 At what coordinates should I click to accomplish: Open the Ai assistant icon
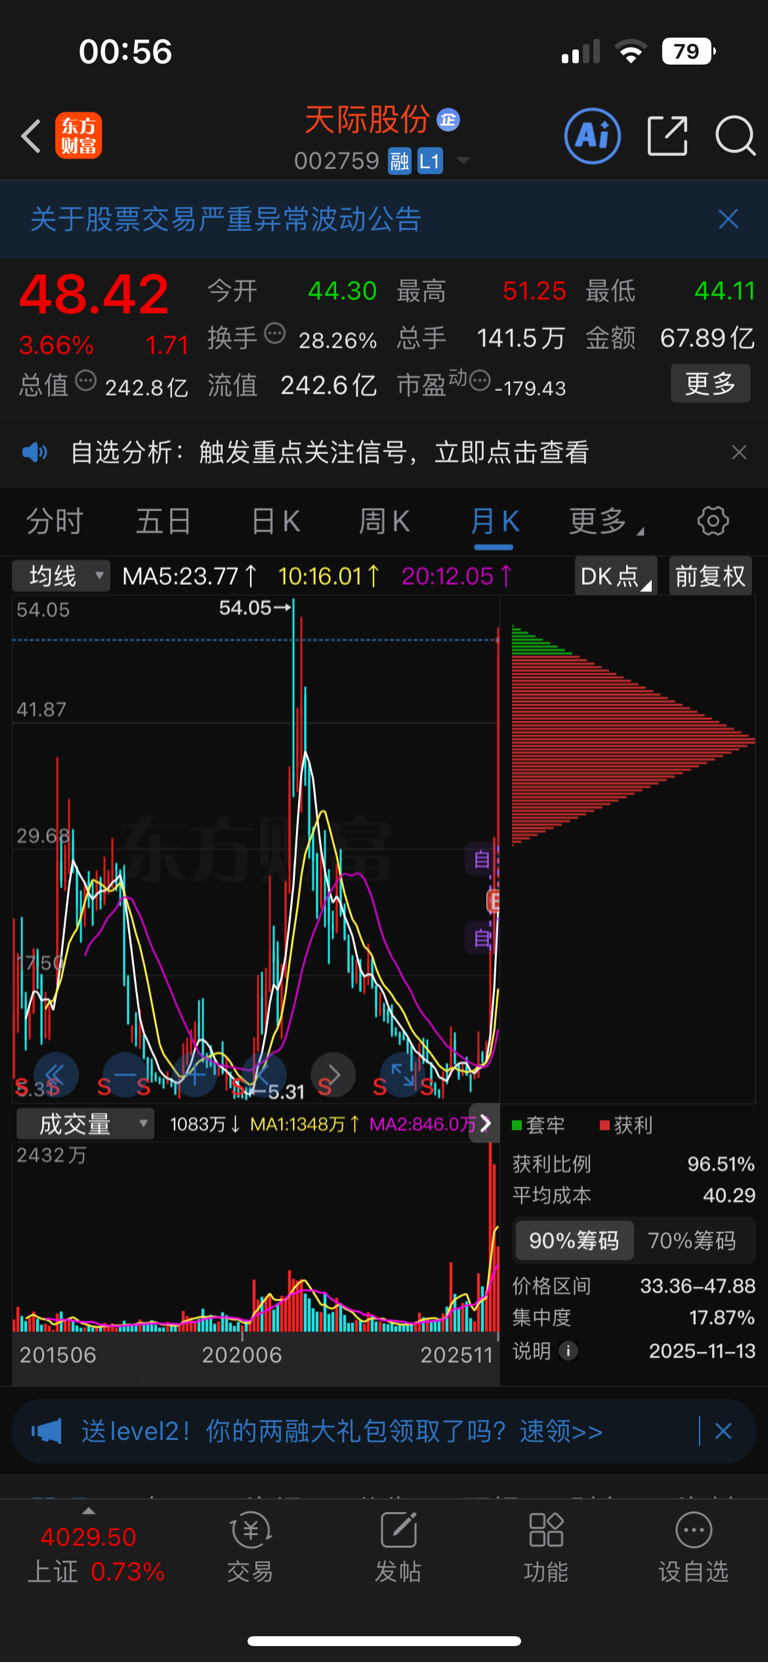tap(592, 136)
